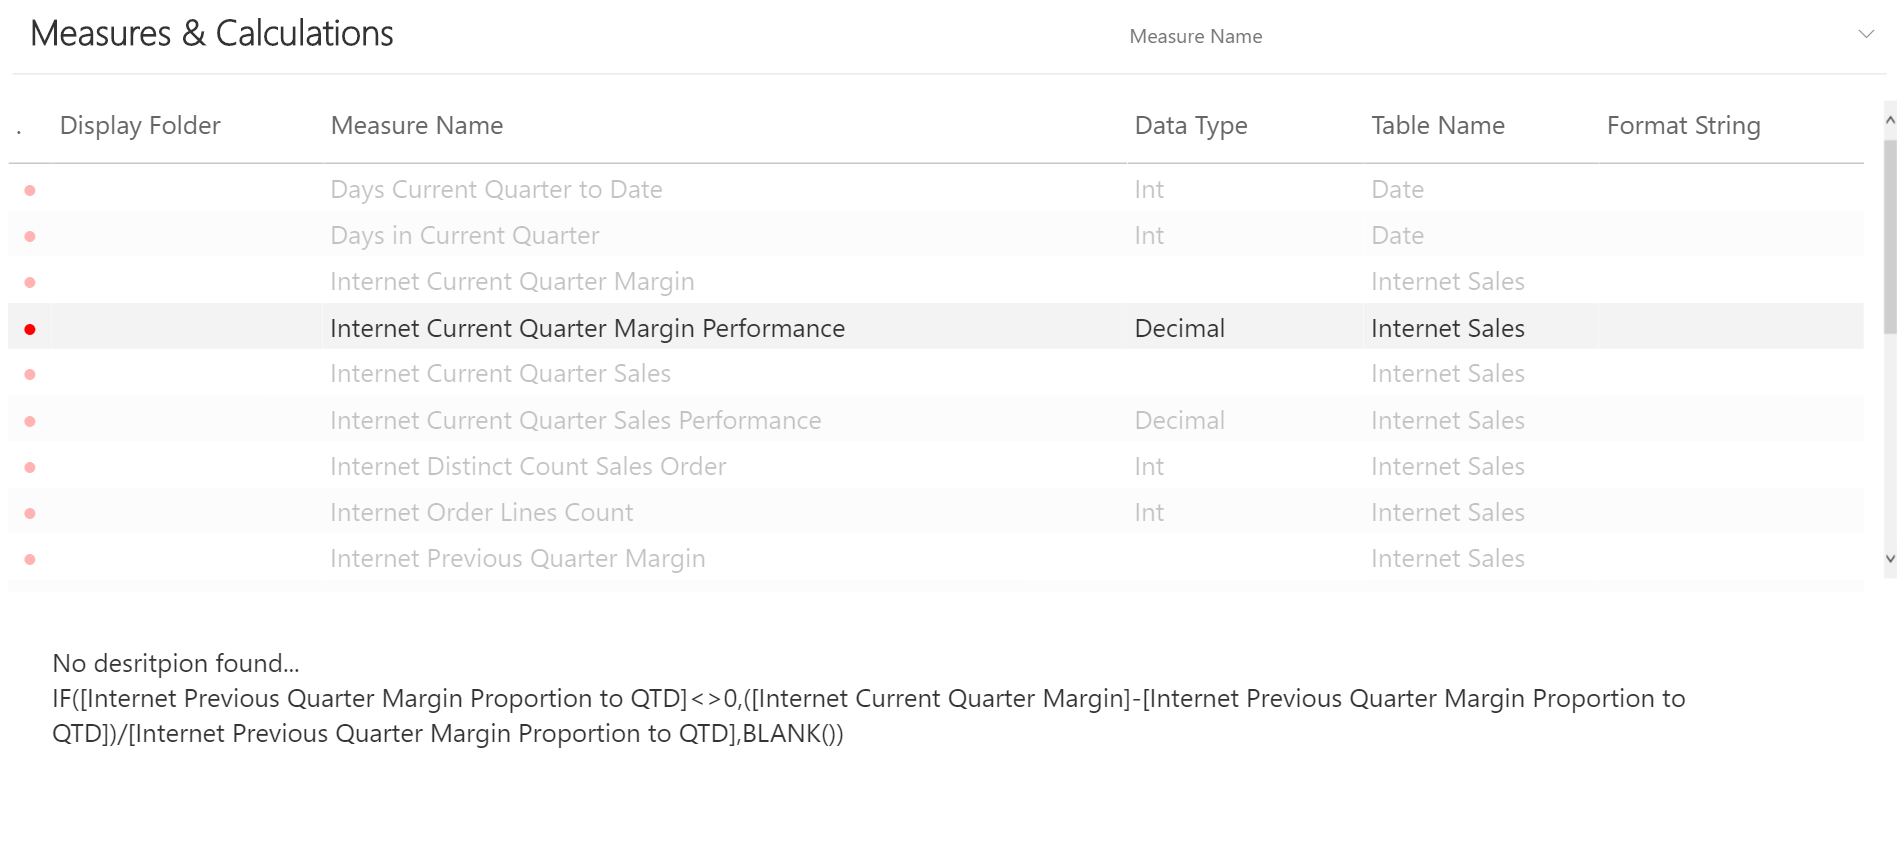Click red dot next to Internet Current Quarter Sales
The width and height of the screenshot is (1903, 847).
pos(30,373)
